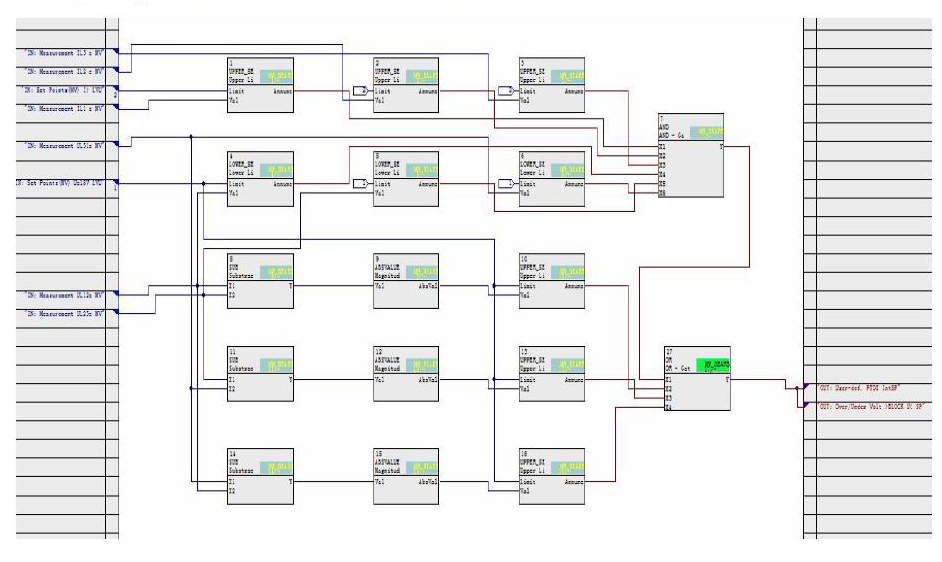
Task: Click margin input Set Points(MV) voltage LVU entry
Action: [x=59, y=183]
